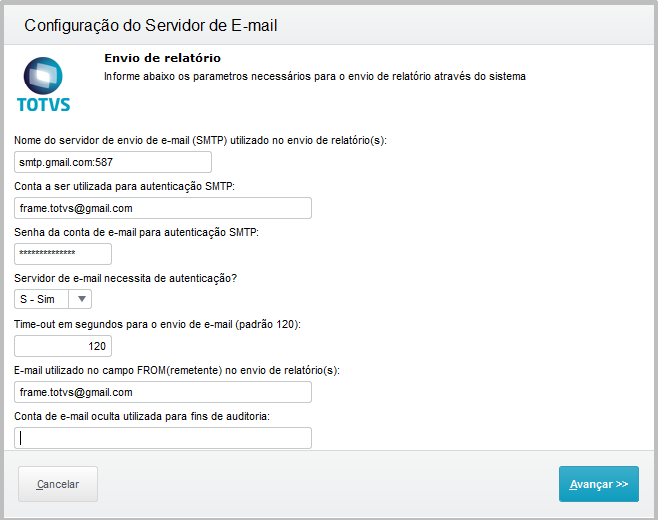The width and height of the screenshot is (658, 520).
Task: Click the 'Time-out em segundos' label
Action: pyautogui.click(x=157, y=324)
